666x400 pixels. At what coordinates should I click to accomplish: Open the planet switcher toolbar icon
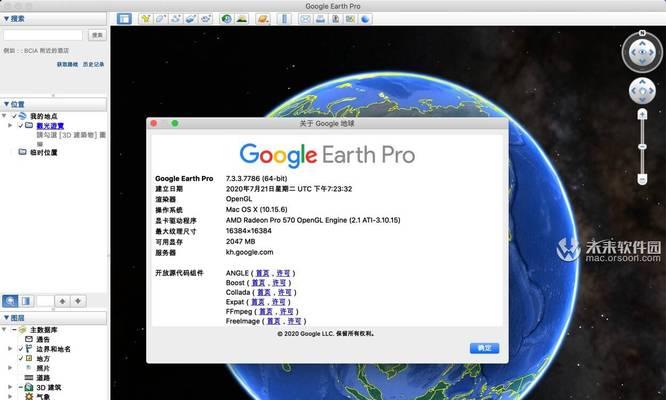(x=263, y=19)
